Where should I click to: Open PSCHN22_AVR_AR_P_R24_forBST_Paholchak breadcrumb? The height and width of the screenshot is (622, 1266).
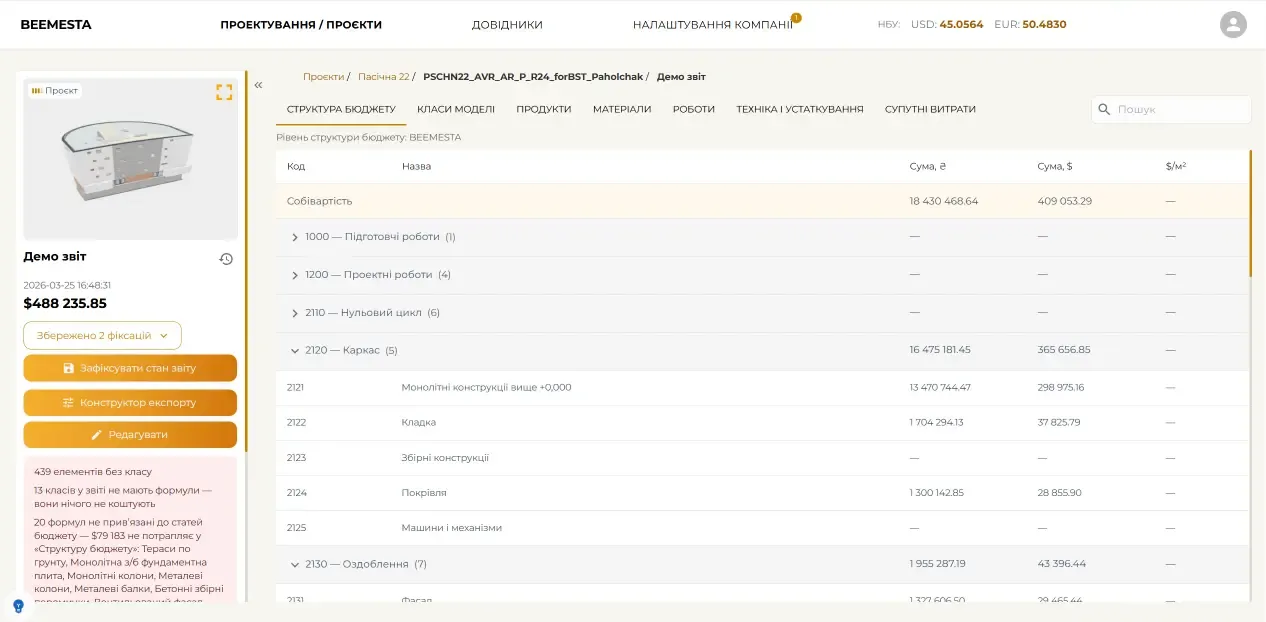point(533,77)
